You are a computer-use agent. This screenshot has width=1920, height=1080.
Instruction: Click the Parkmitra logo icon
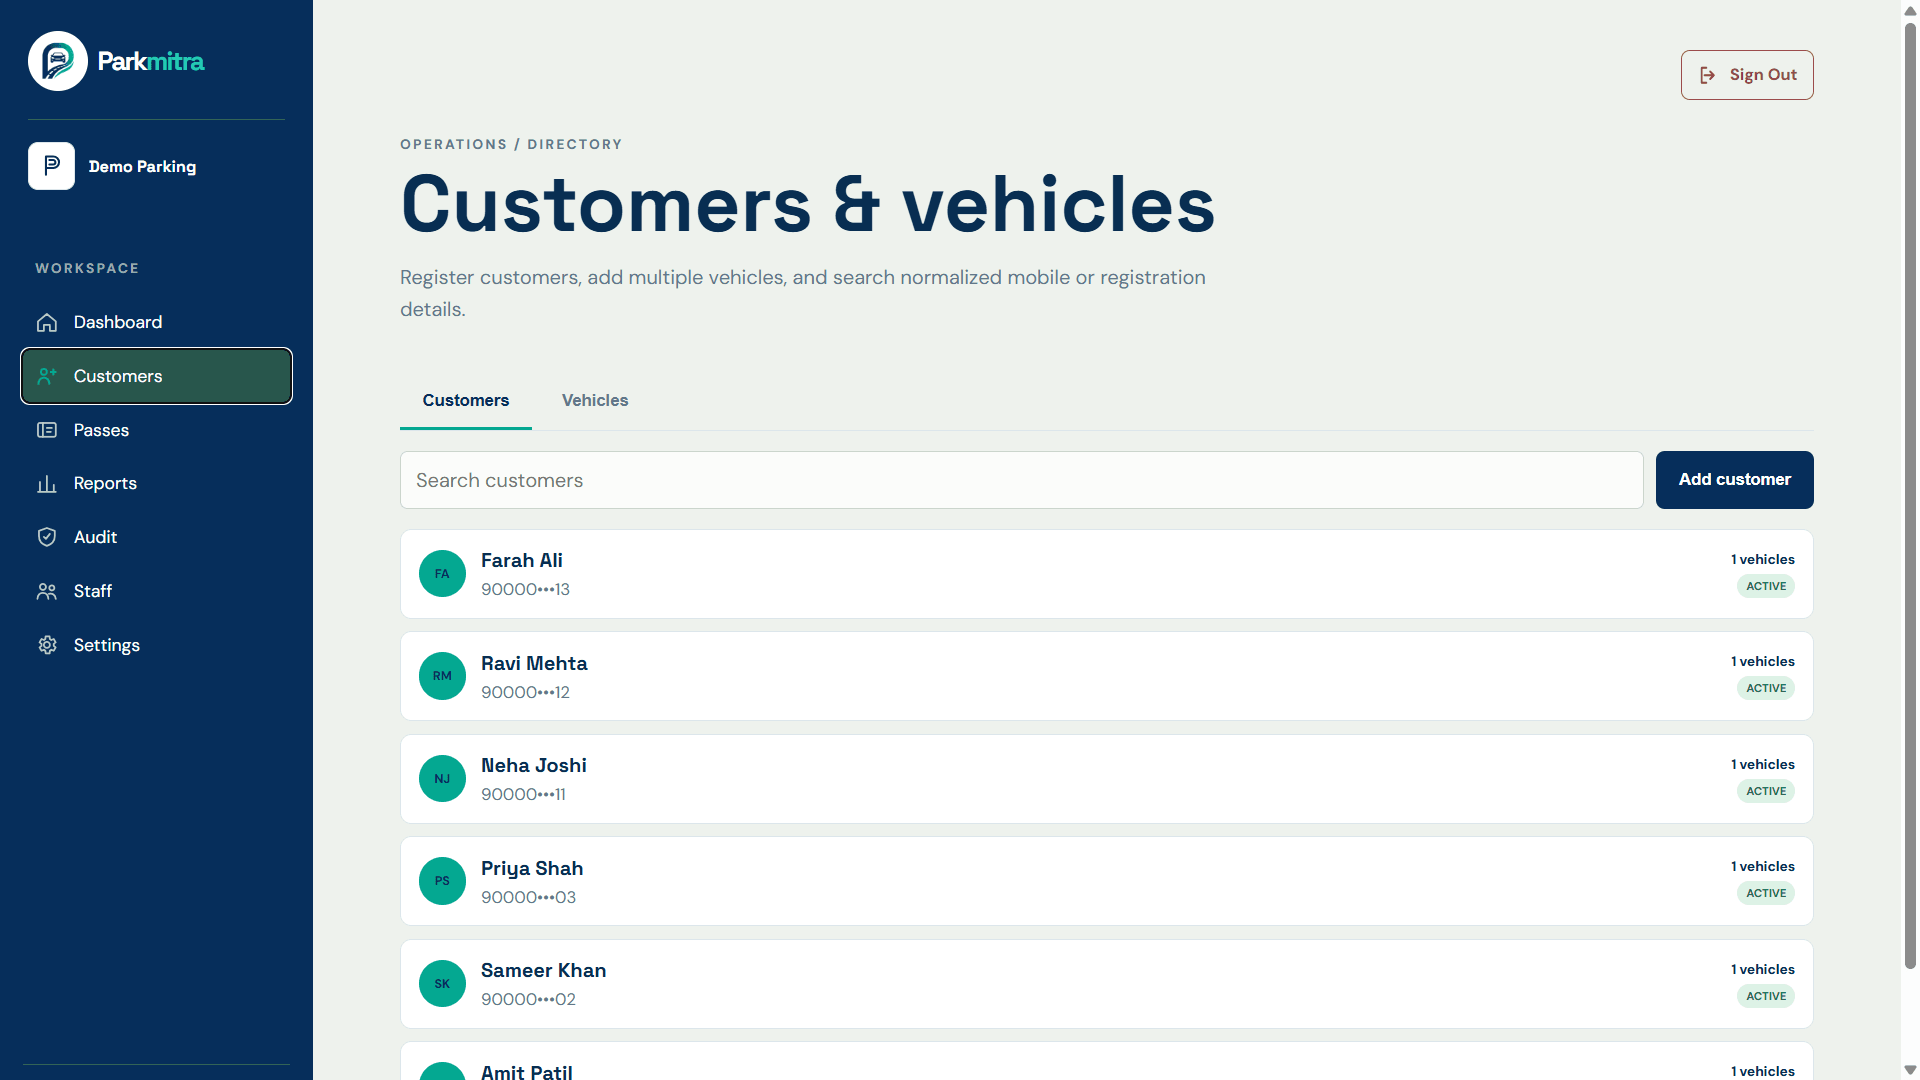[x=58, y=61]
